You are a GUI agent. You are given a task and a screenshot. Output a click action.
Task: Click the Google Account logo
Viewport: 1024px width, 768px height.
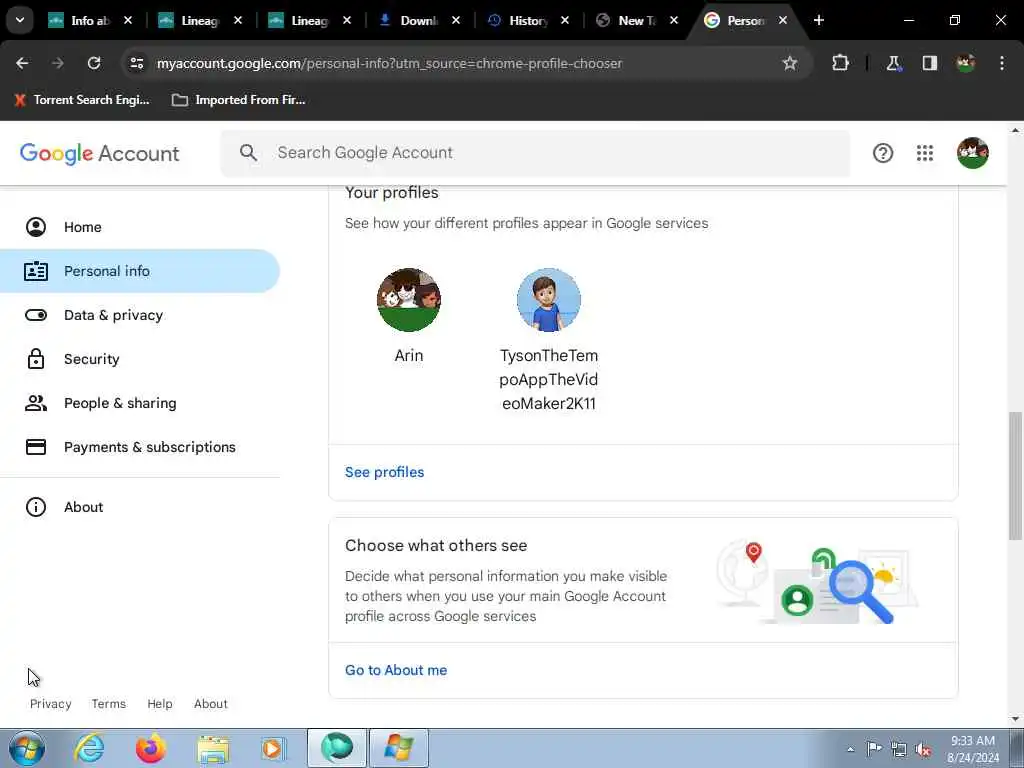point(99,153)
